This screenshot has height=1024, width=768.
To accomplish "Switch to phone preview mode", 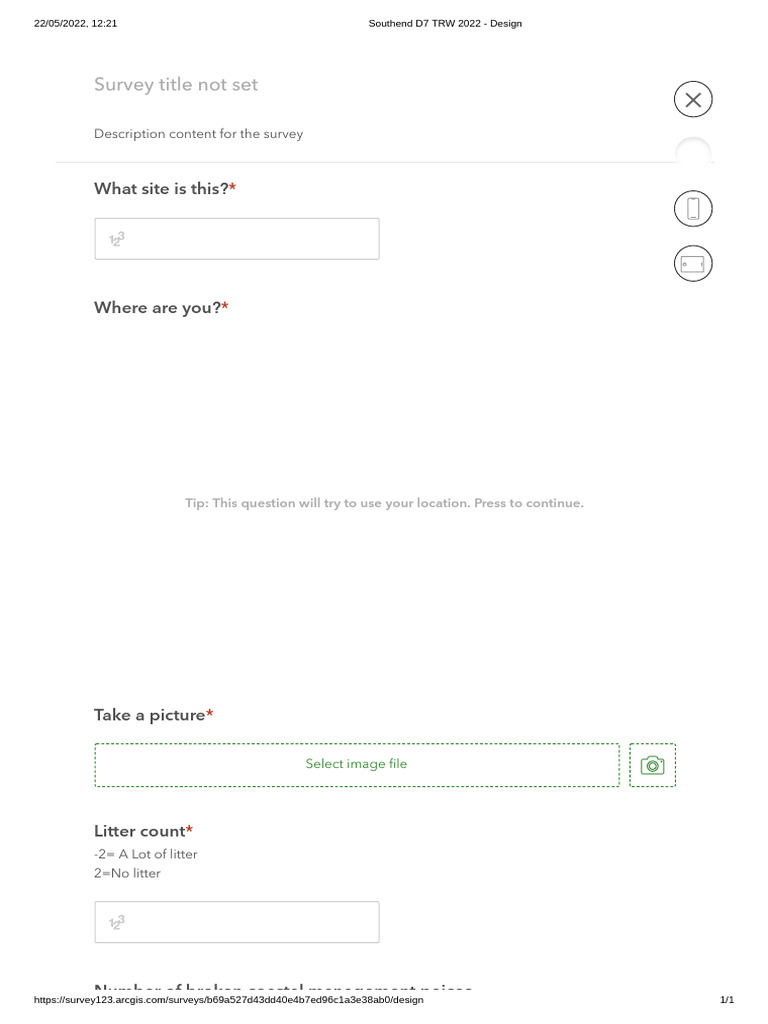I will click(x=693, y=209).
